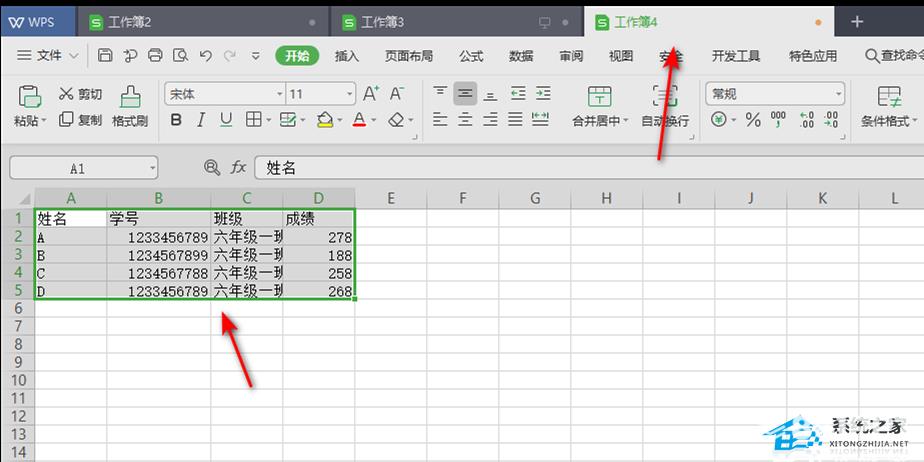The height and width of the screenshot is (462, 924).
Task: Open the Name Box dropdown arrow
Action: click(x=153, y=168)
